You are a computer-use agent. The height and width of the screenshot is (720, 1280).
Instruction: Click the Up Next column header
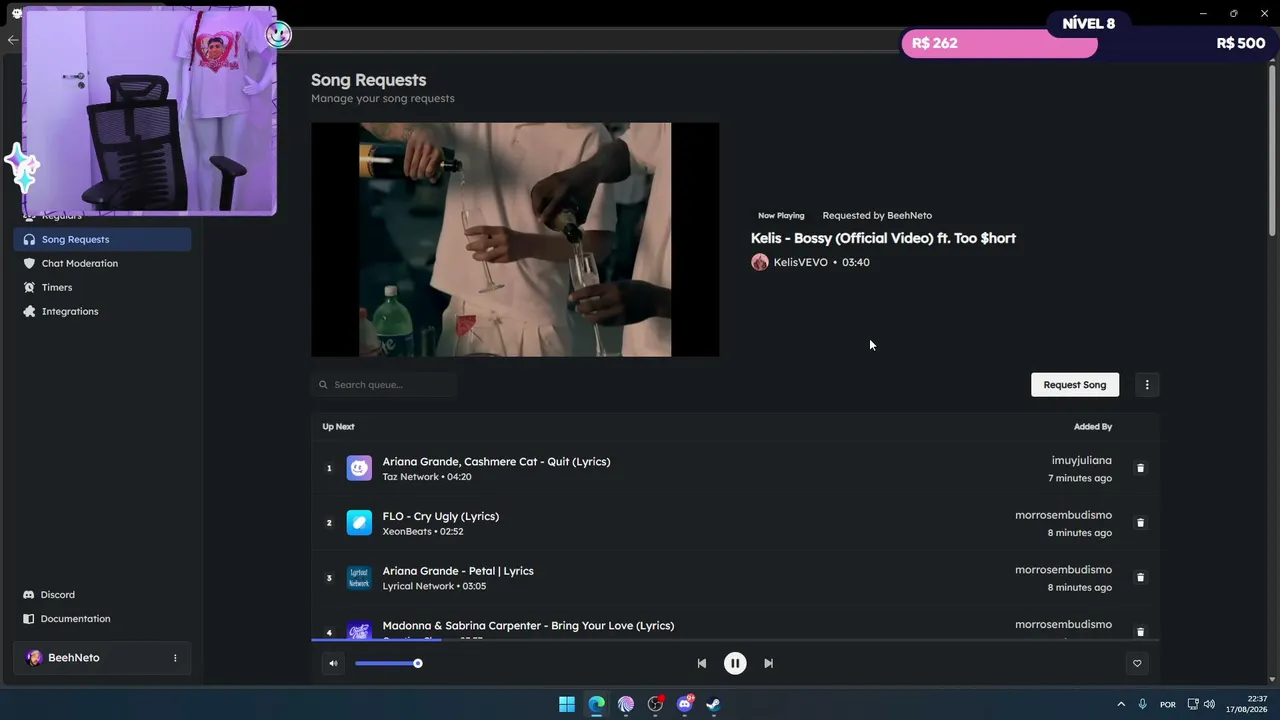pos(338,427)
